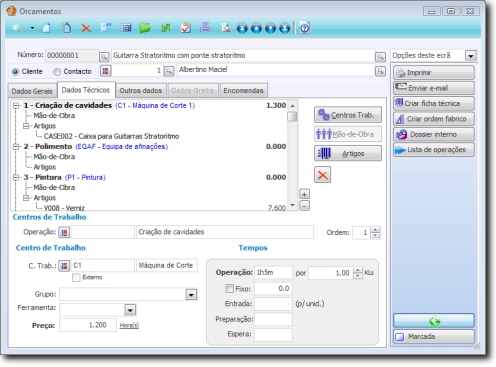This screenshot has height=367, width=496.
Task: Click the Imprimir button
Action: coord(434,73)
